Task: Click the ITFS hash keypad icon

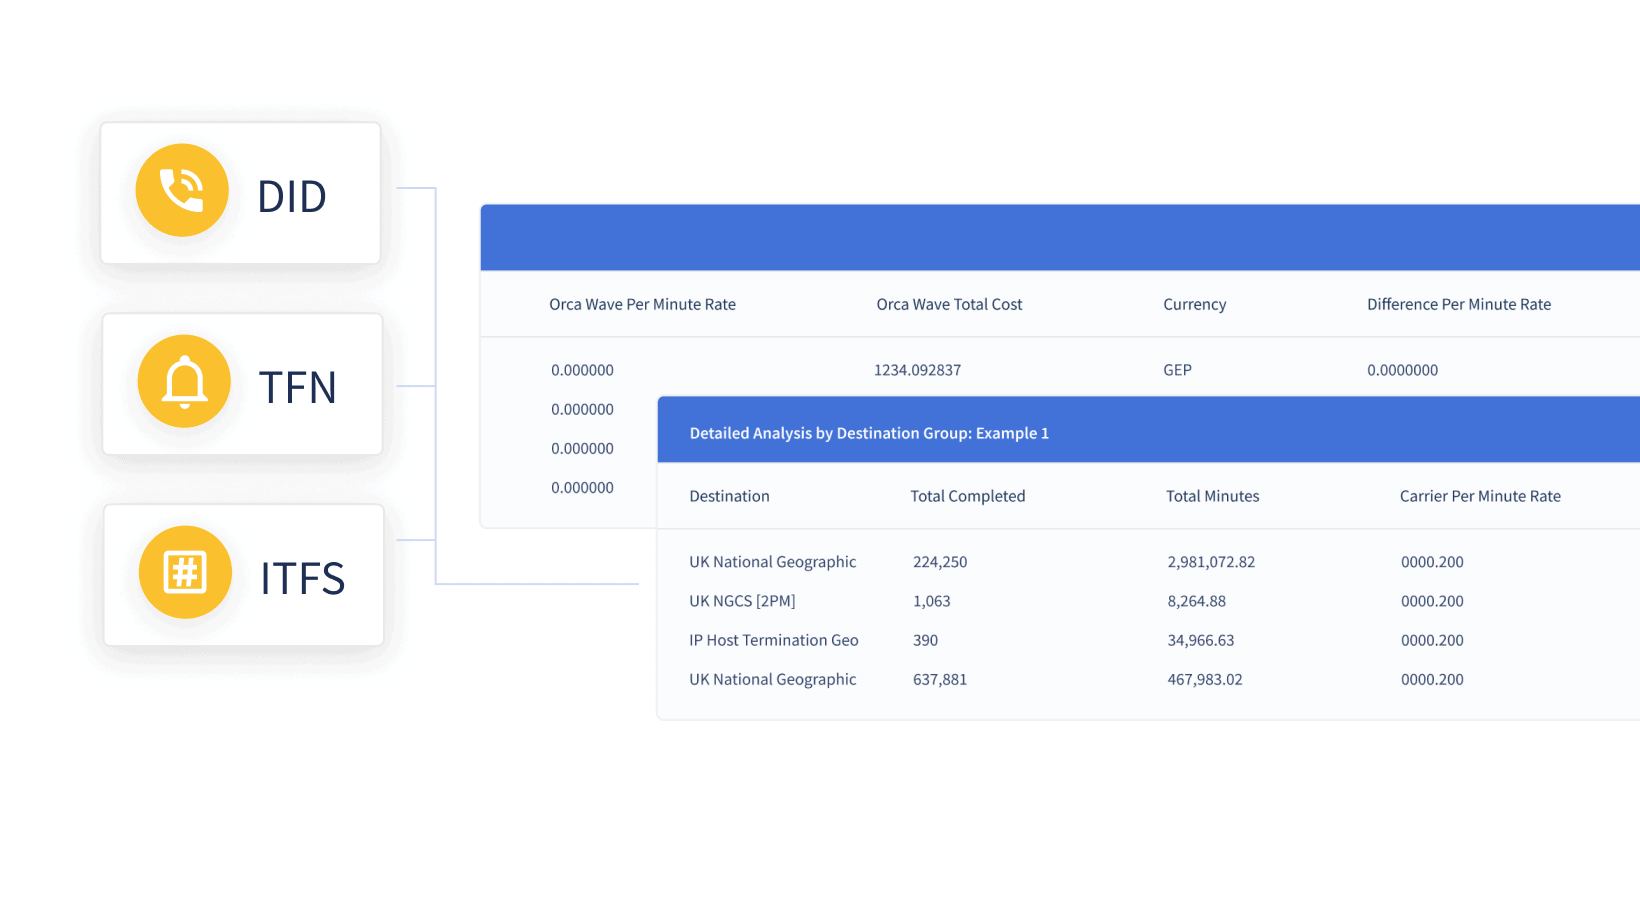Action: coord(185,572)
